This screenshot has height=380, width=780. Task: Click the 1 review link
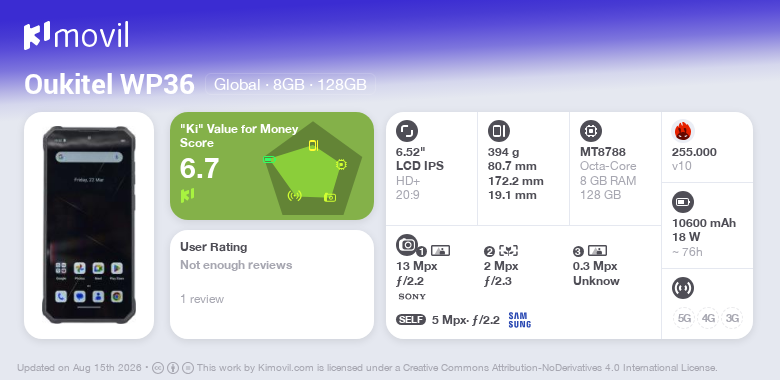coord(202,299)
